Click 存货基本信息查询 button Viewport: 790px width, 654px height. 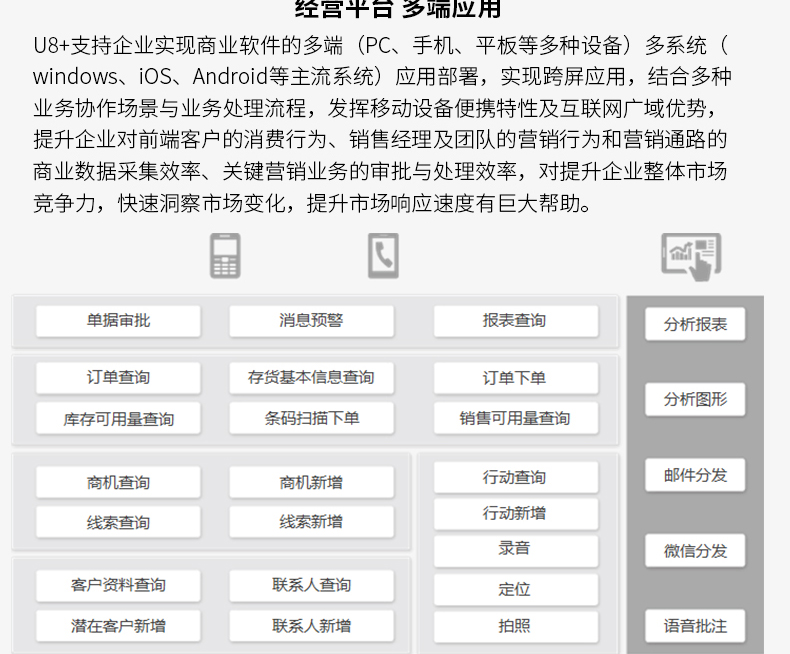(x=311, y=378)
